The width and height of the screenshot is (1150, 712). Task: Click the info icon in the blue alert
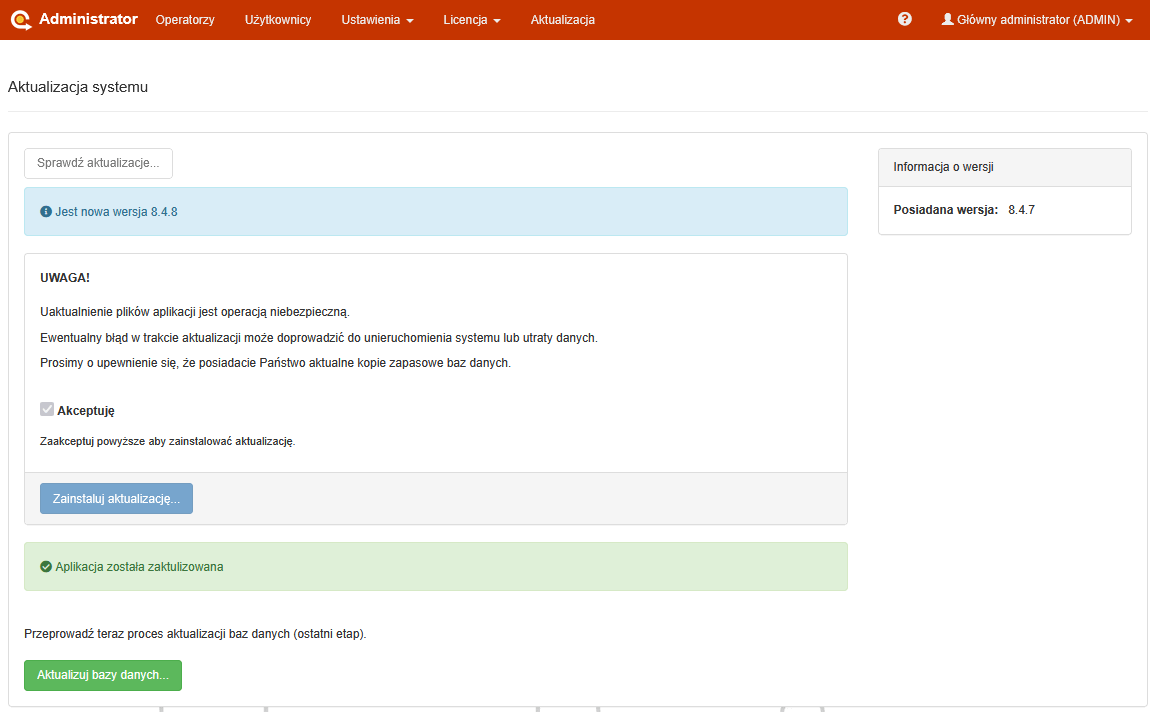pyautogui.click(x=46, y=212)
